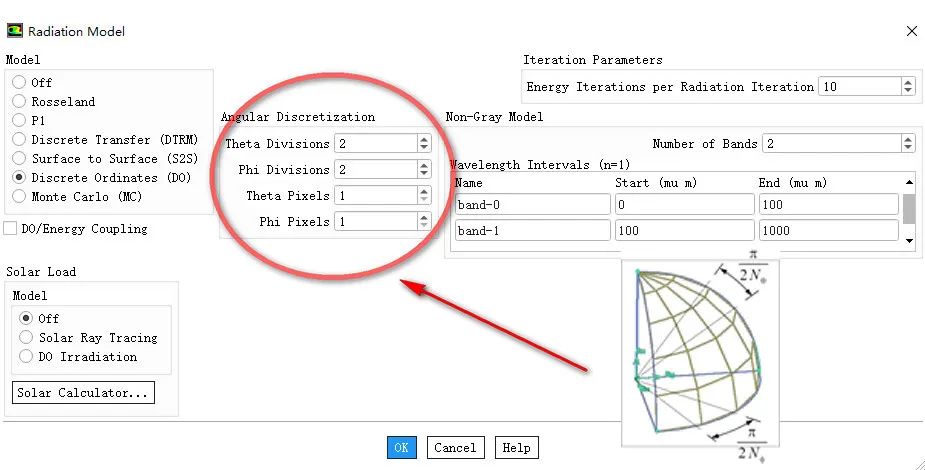This screenshot has width=925, height=470.
Task: Click the band-0 End wavelength field
Action: pos(827,205)
